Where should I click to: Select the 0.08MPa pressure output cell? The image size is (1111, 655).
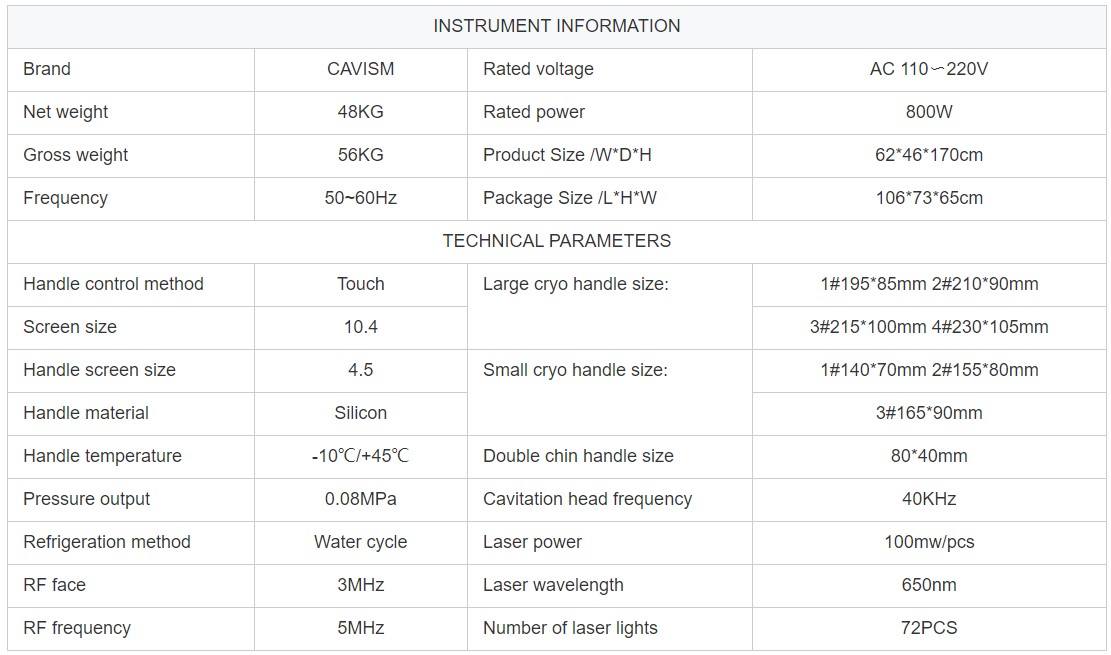[360, 499]
